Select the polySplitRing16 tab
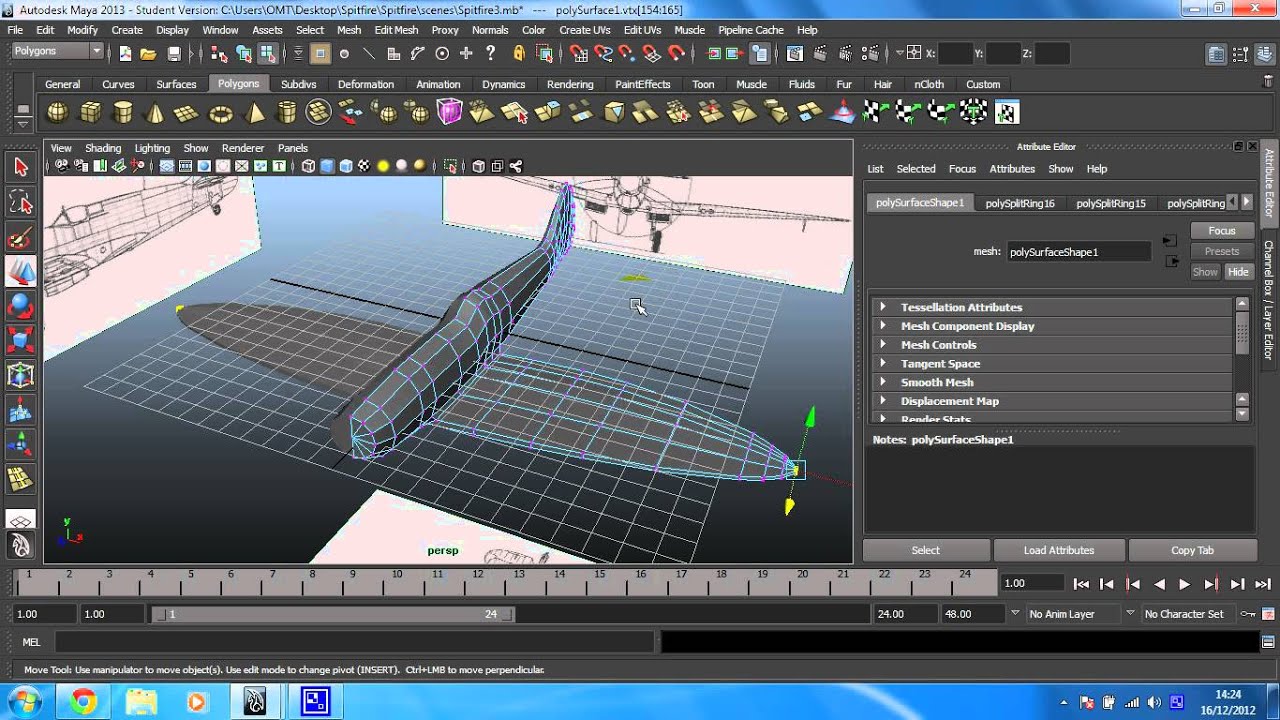 (1020, 203)
